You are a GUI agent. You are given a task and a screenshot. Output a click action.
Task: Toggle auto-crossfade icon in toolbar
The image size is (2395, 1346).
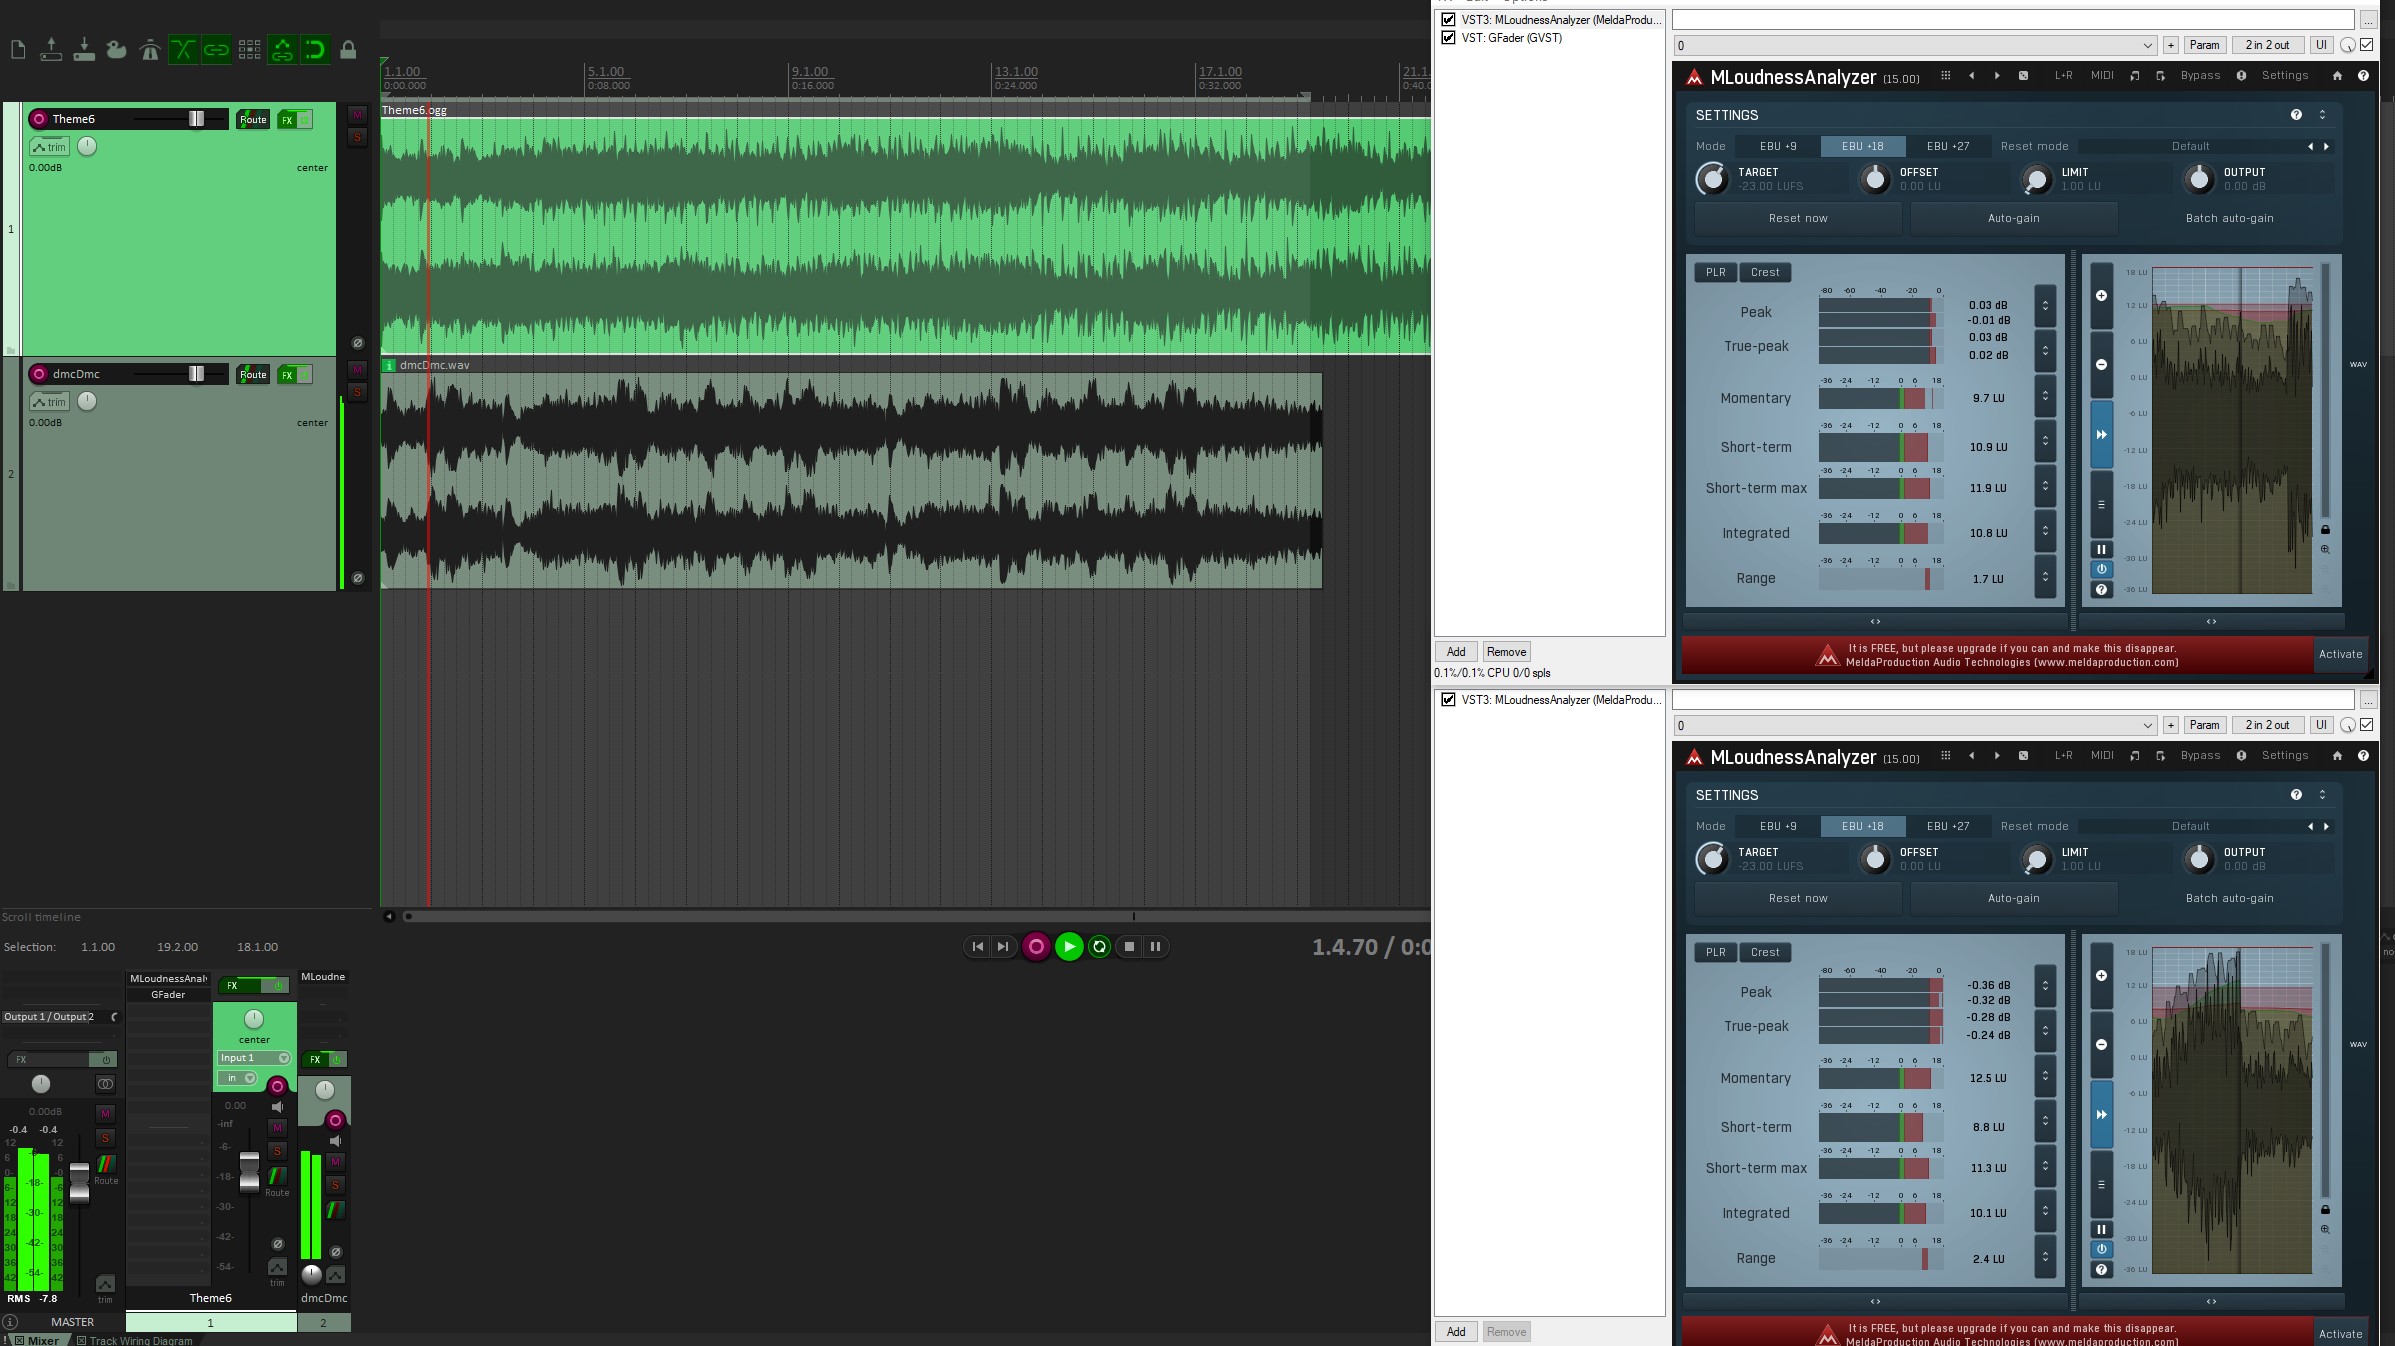(x=183, y=49)
